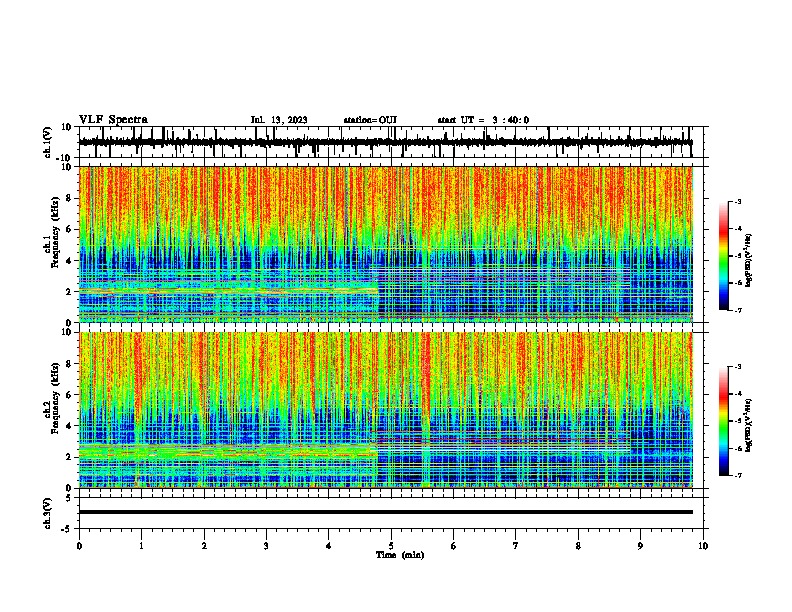The height and width of the screenshot is (612, 792).
Task: Click the "start UT = 3:40:0" header text
Action: (483, 120)
